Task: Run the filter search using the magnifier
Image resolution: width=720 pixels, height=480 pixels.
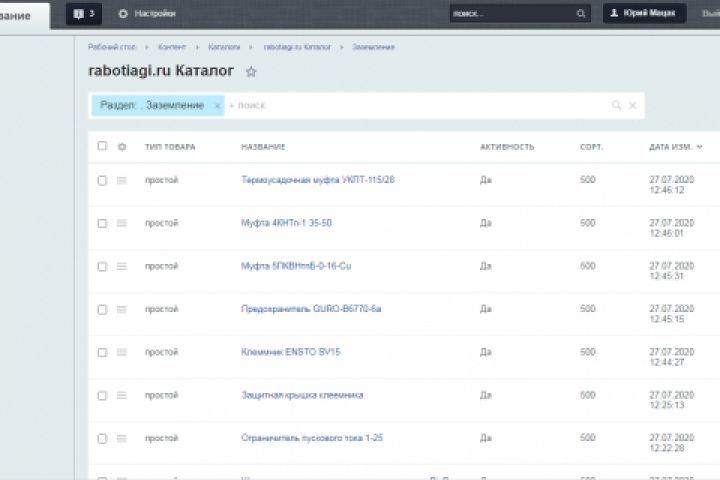Action: coord(616,105)
